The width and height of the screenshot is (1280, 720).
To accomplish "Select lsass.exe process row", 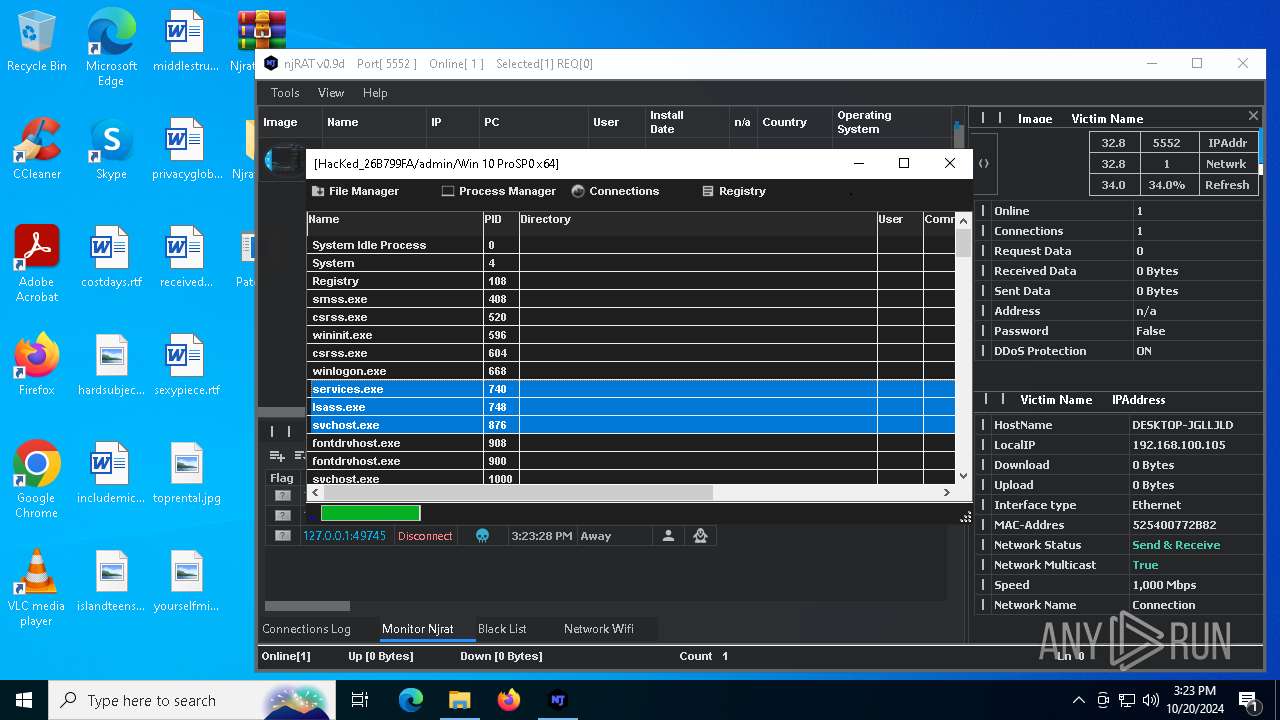I will click(632, 407).
